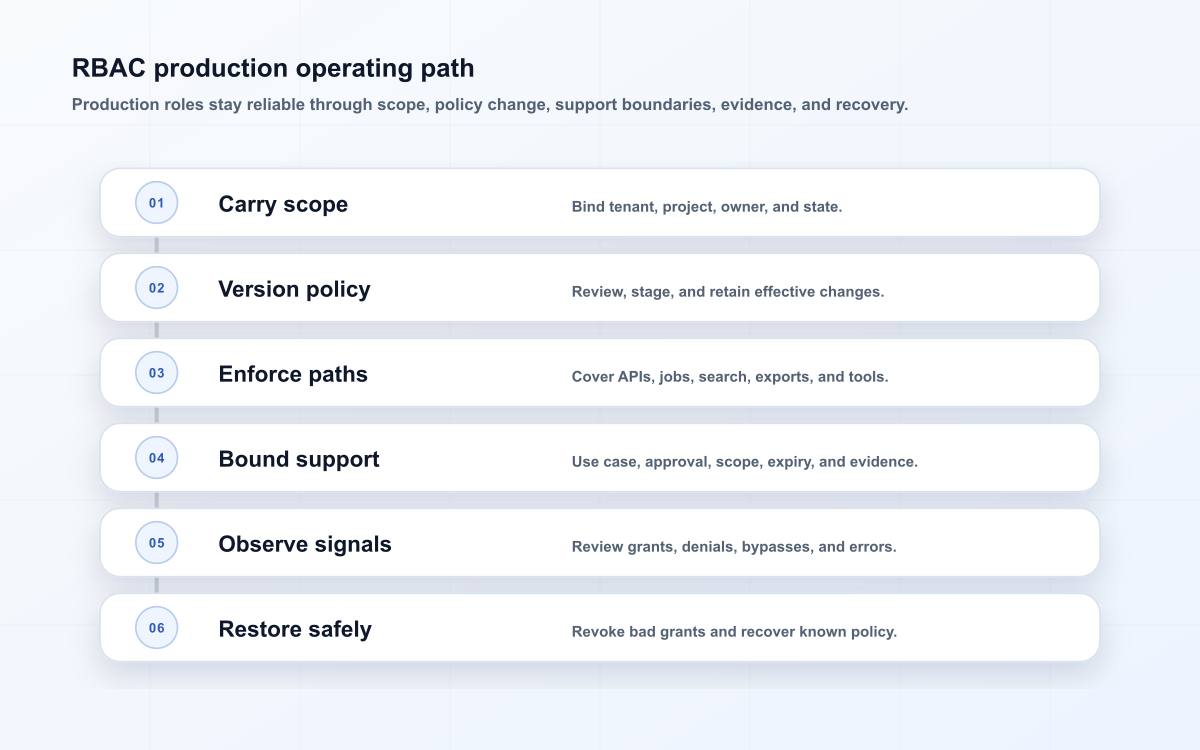Click 'Use case, approval, scope, expiry' description
The image size is (1200, 750).
click(744, 462)
